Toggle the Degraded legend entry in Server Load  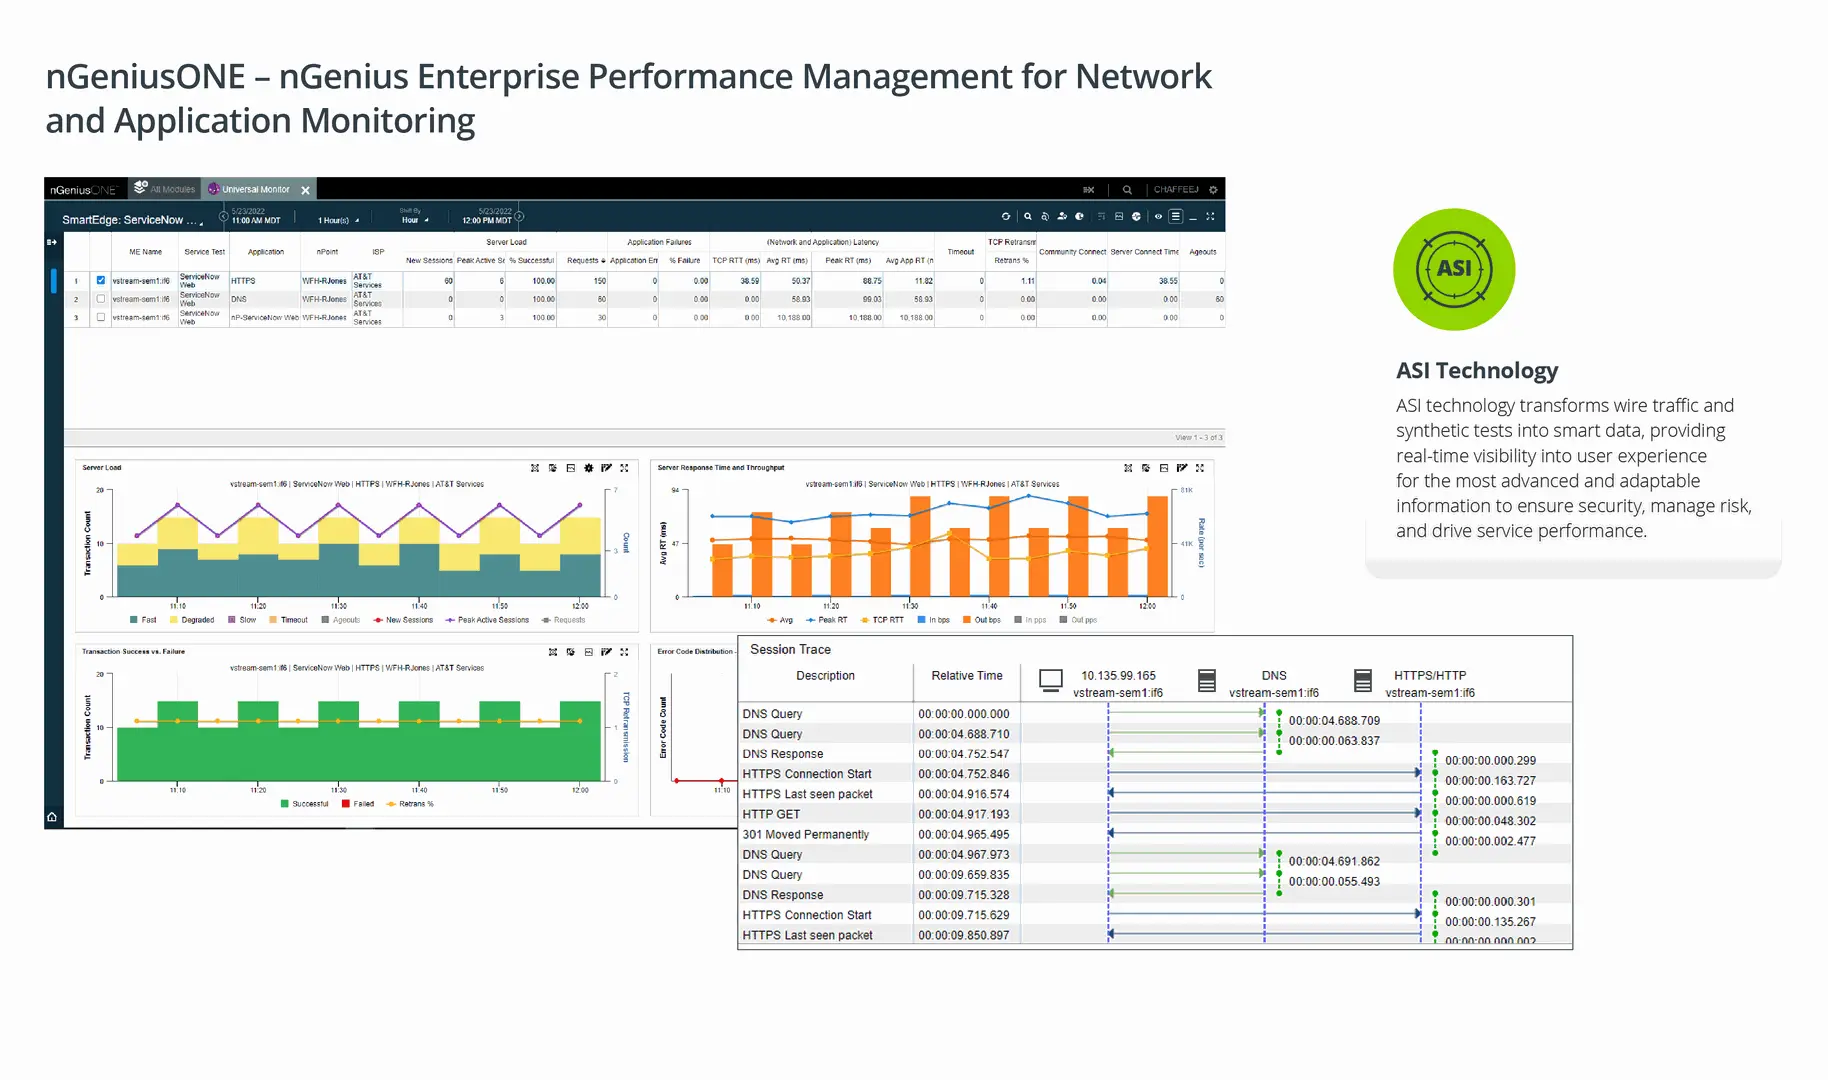click(x=192, y=620)
